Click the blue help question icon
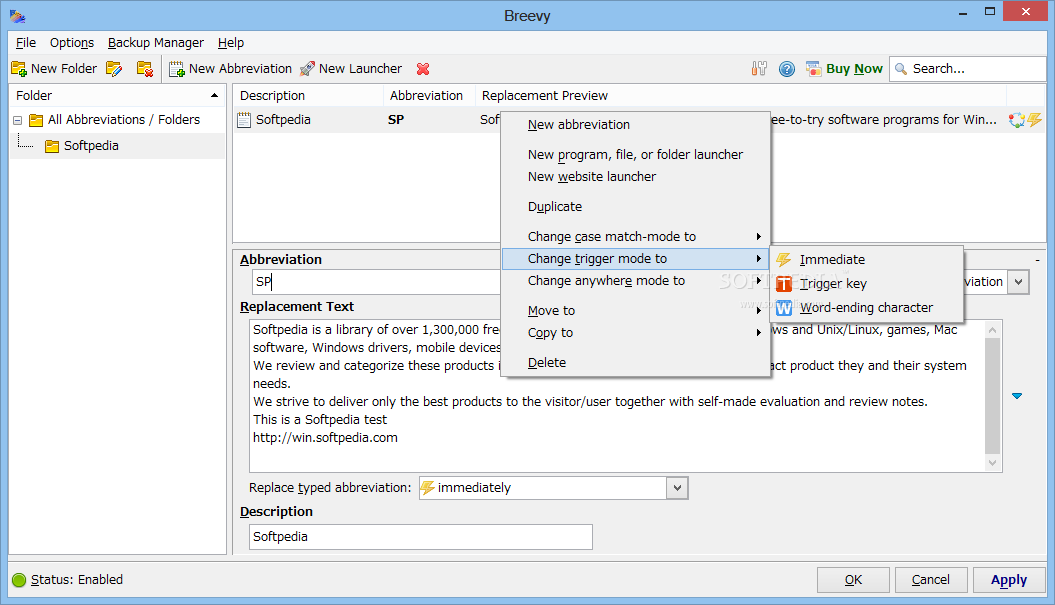 coord(787,69)
